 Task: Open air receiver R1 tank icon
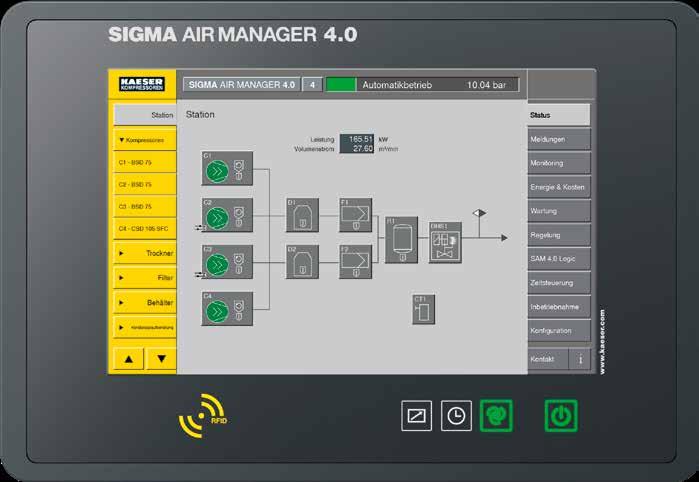[x=402, y=240]
